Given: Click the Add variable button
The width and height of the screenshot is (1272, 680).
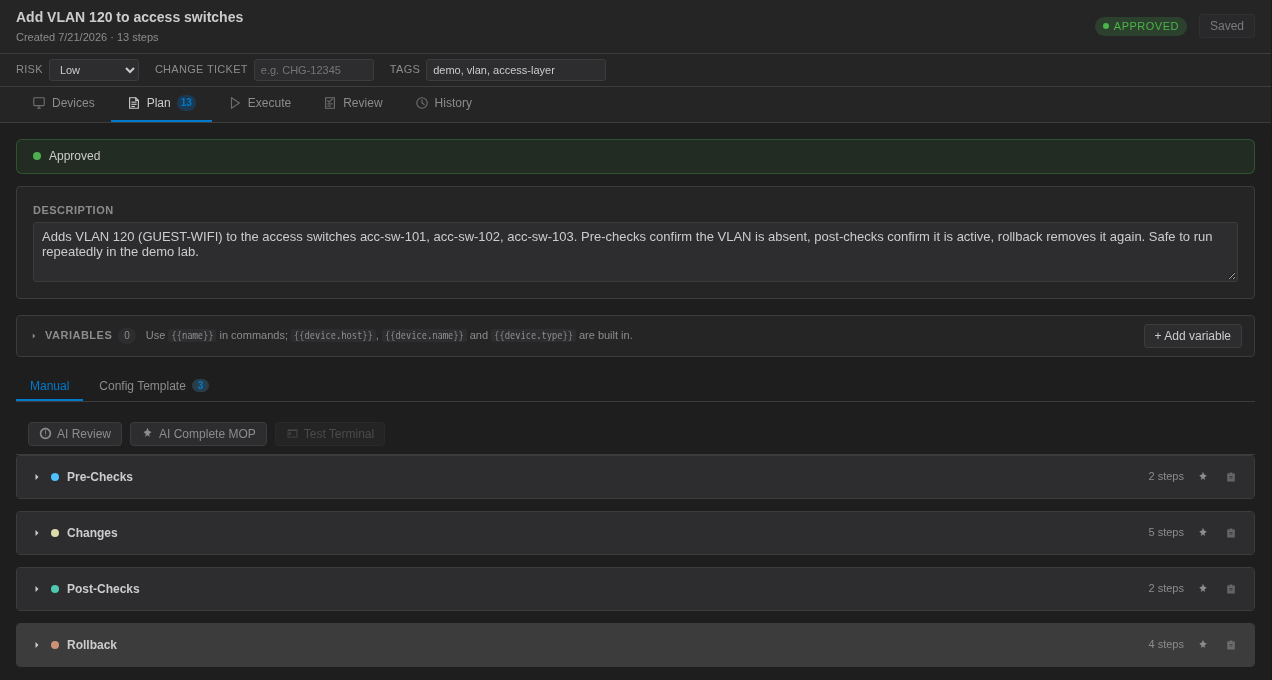Looking at the screenshot, I should point(1193,336).
